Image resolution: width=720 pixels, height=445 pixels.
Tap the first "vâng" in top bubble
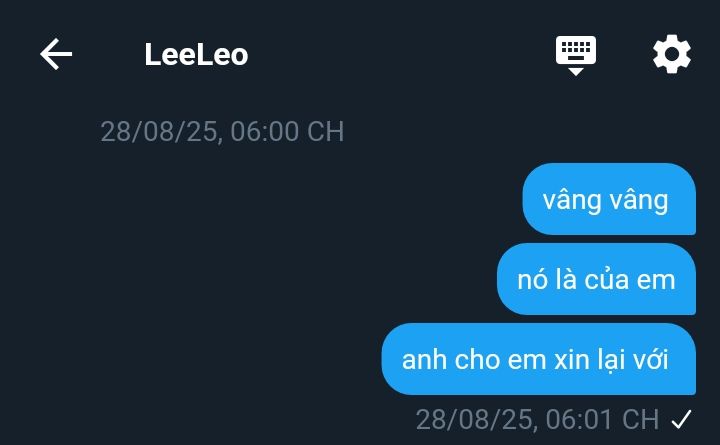[572, 201]
